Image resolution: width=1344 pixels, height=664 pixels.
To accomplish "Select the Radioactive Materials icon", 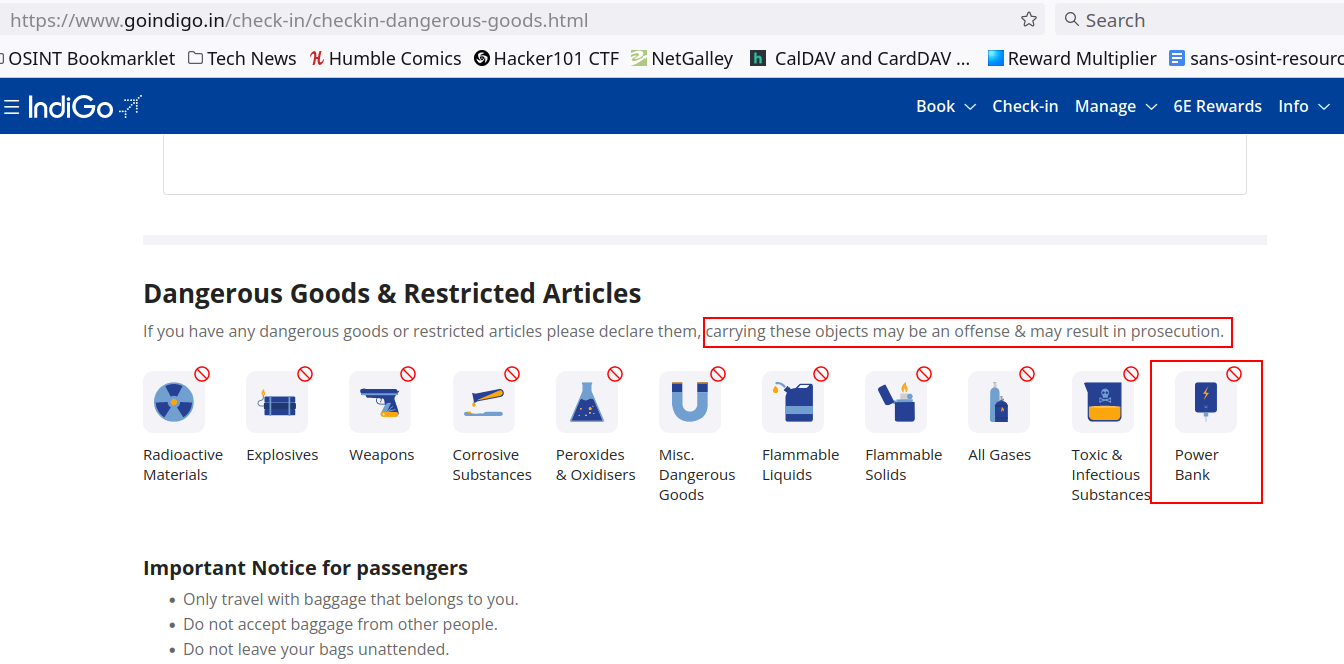I will pos(174,400).
